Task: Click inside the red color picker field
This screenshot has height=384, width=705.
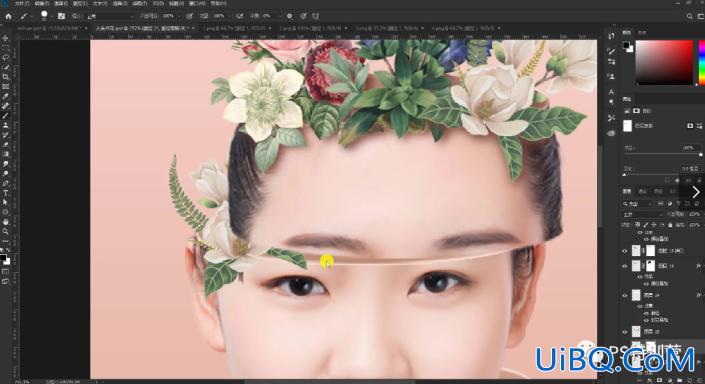Action: pos(664,63)
